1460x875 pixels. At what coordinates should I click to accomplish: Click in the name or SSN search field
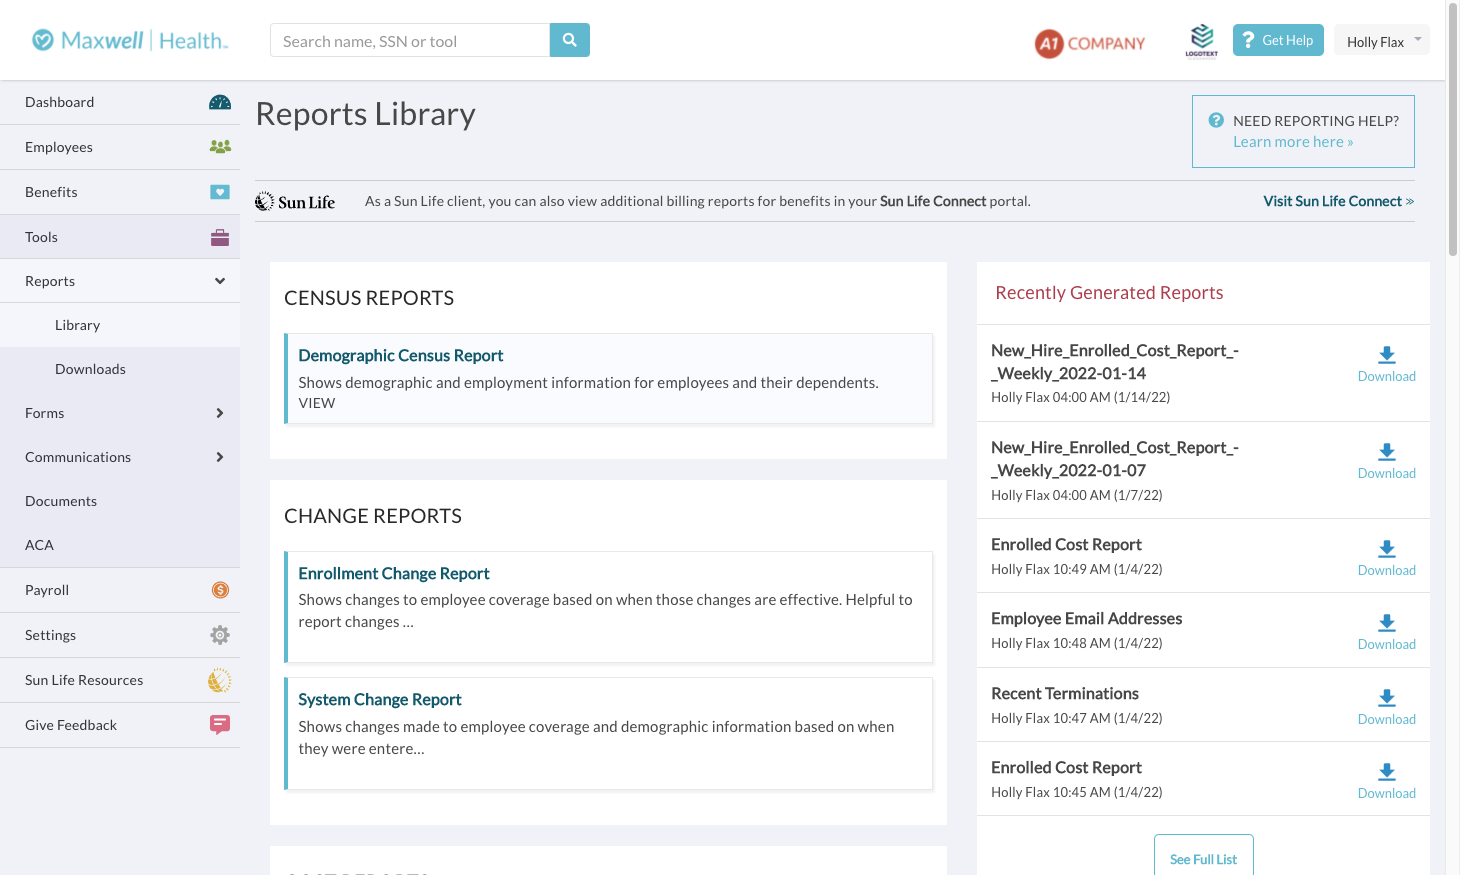tap(410, 41)
